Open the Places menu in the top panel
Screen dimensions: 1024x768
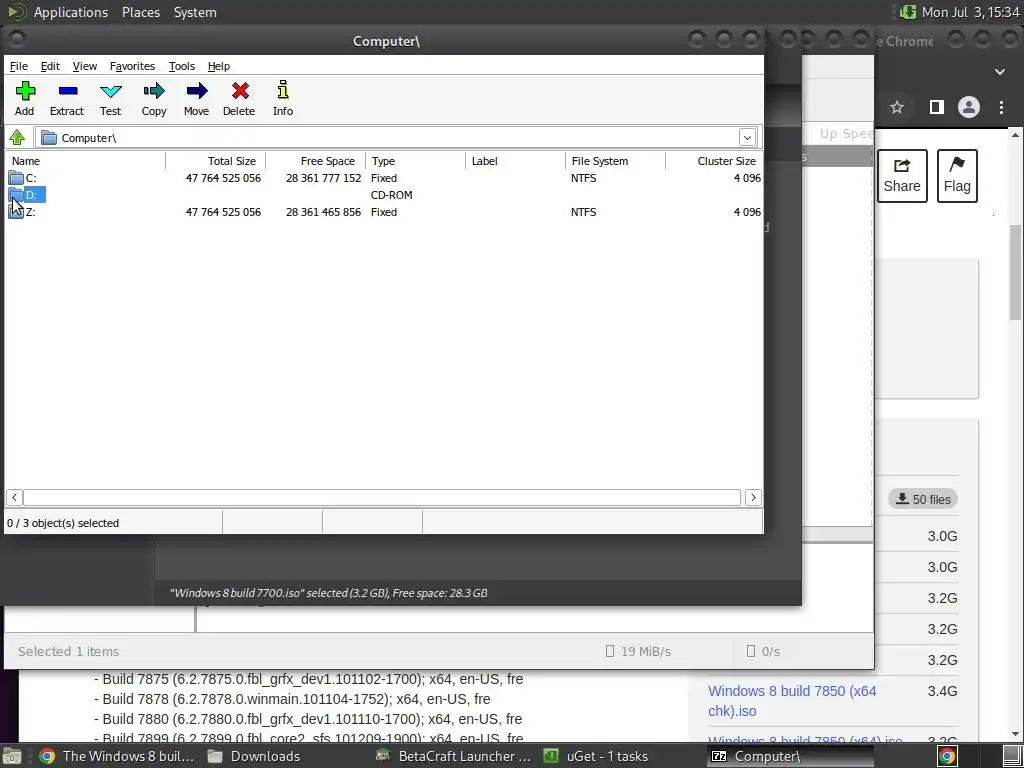[x=141, y=12]
